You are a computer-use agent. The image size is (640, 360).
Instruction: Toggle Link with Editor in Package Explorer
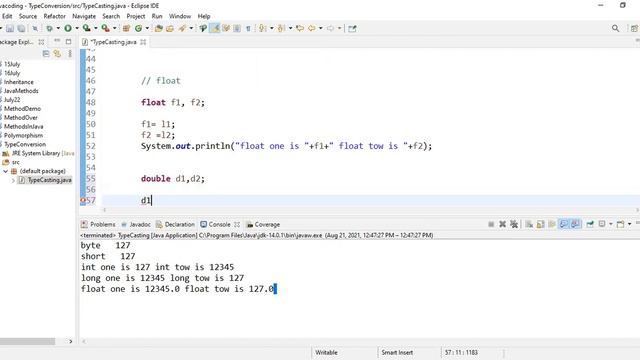[x=57, y=53]
